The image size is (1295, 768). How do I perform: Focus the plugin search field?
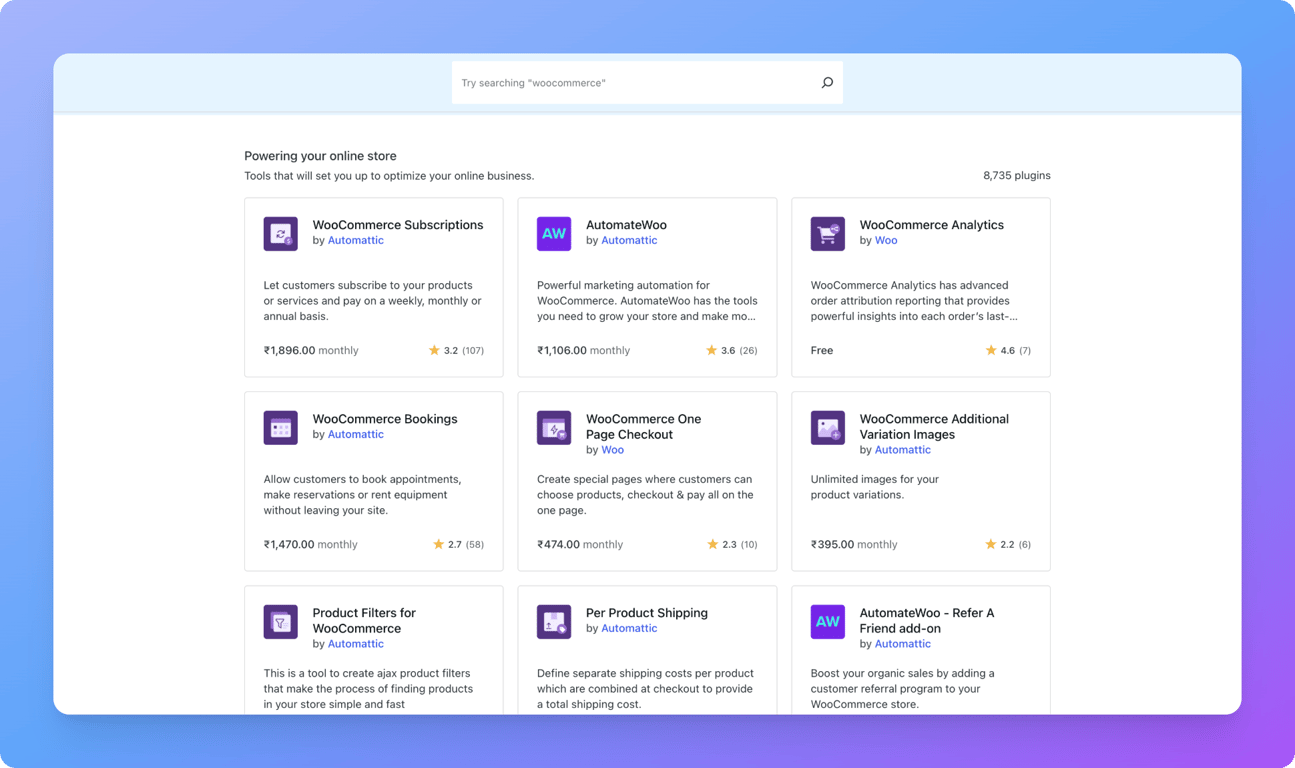coord(647,83)
